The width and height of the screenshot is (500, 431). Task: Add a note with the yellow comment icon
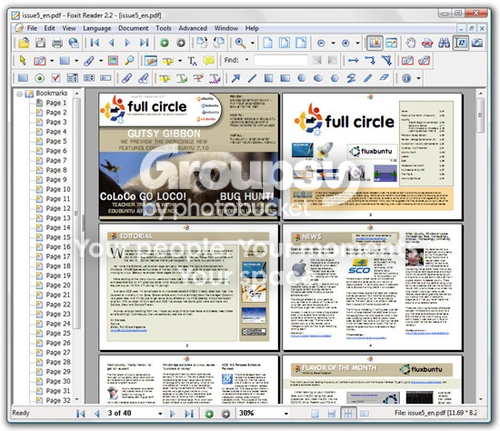coord(209,61)
